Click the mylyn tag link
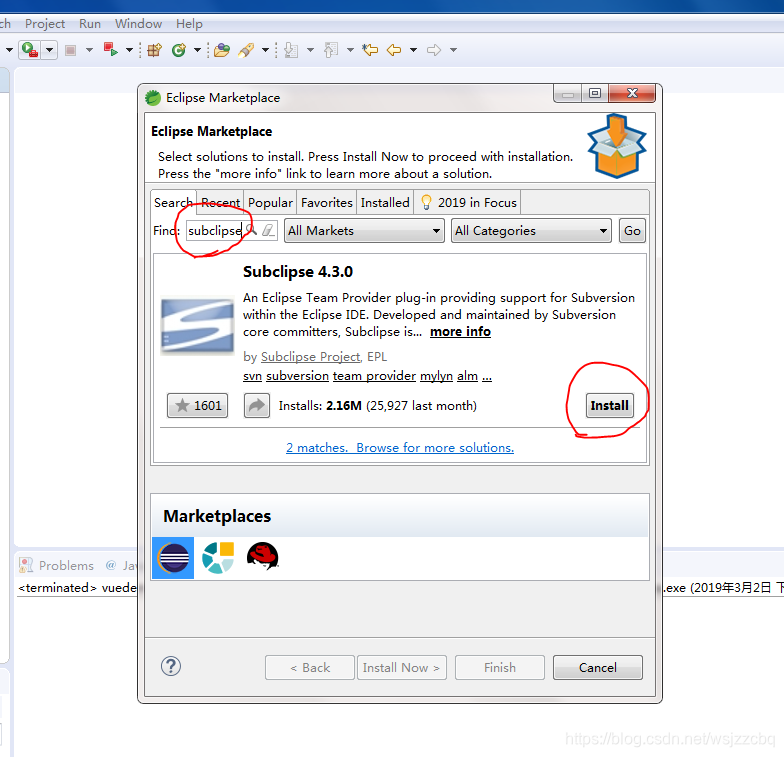The height and width of the screenshot is (757, 784). click(436, 376)
